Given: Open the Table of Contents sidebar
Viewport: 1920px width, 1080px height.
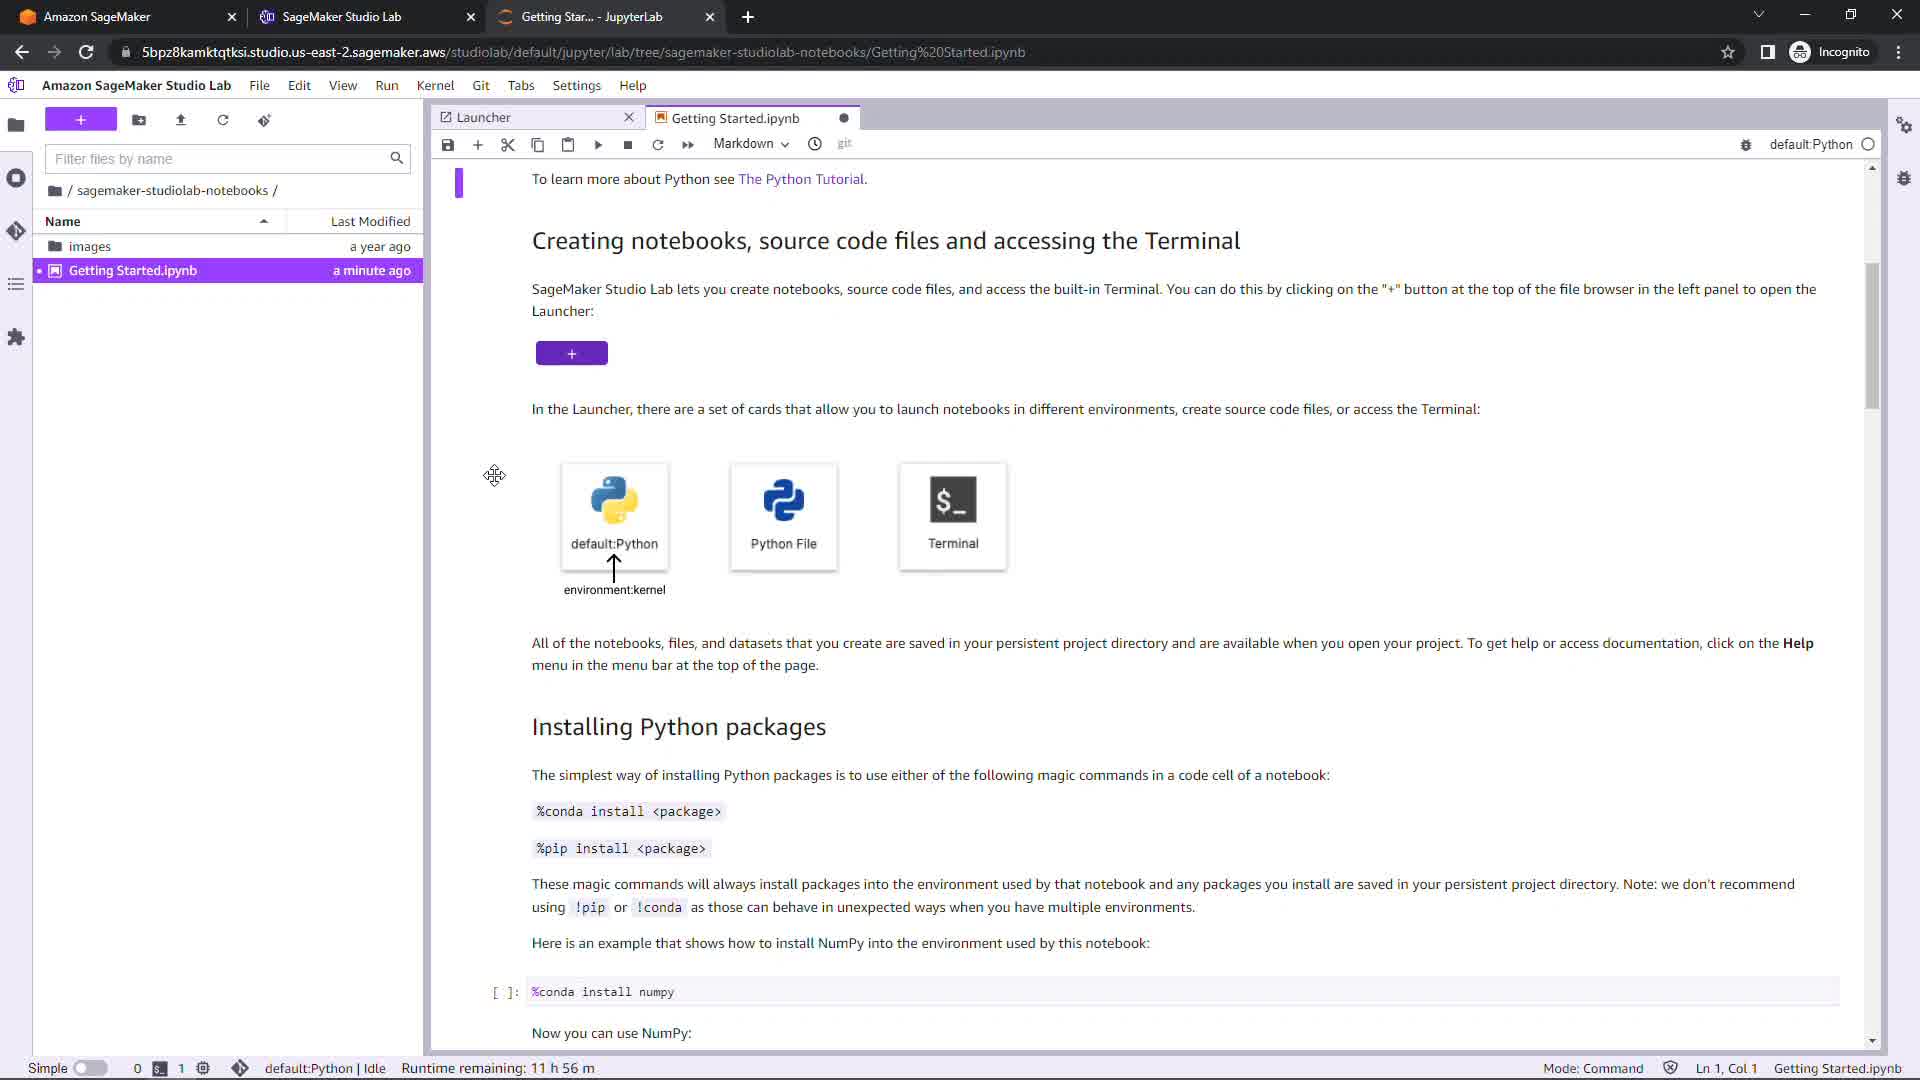Looking at the screenshot, I should 16,285.
